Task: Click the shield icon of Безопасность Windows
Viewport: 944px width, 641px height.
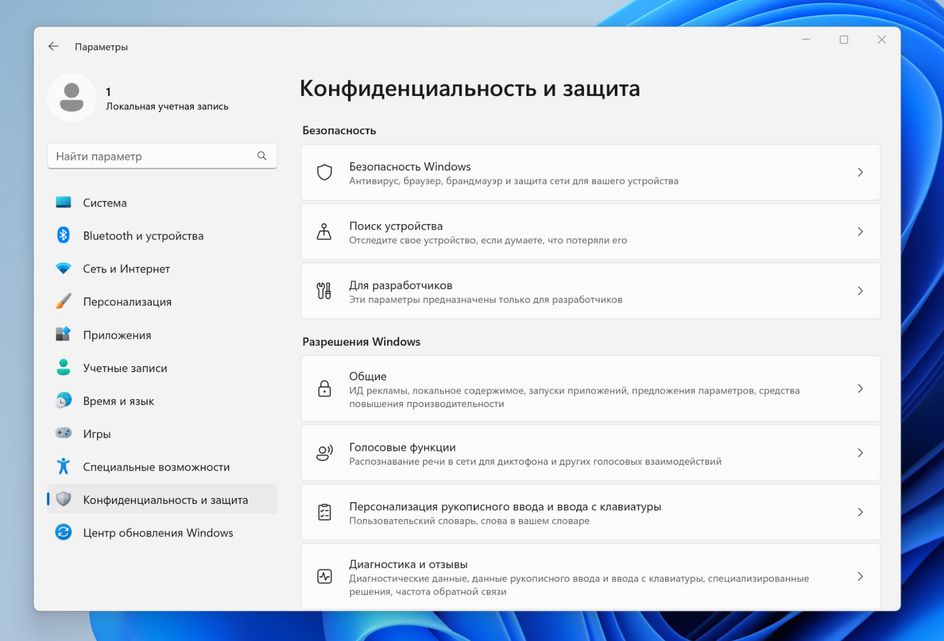Action: click(324, 173)
